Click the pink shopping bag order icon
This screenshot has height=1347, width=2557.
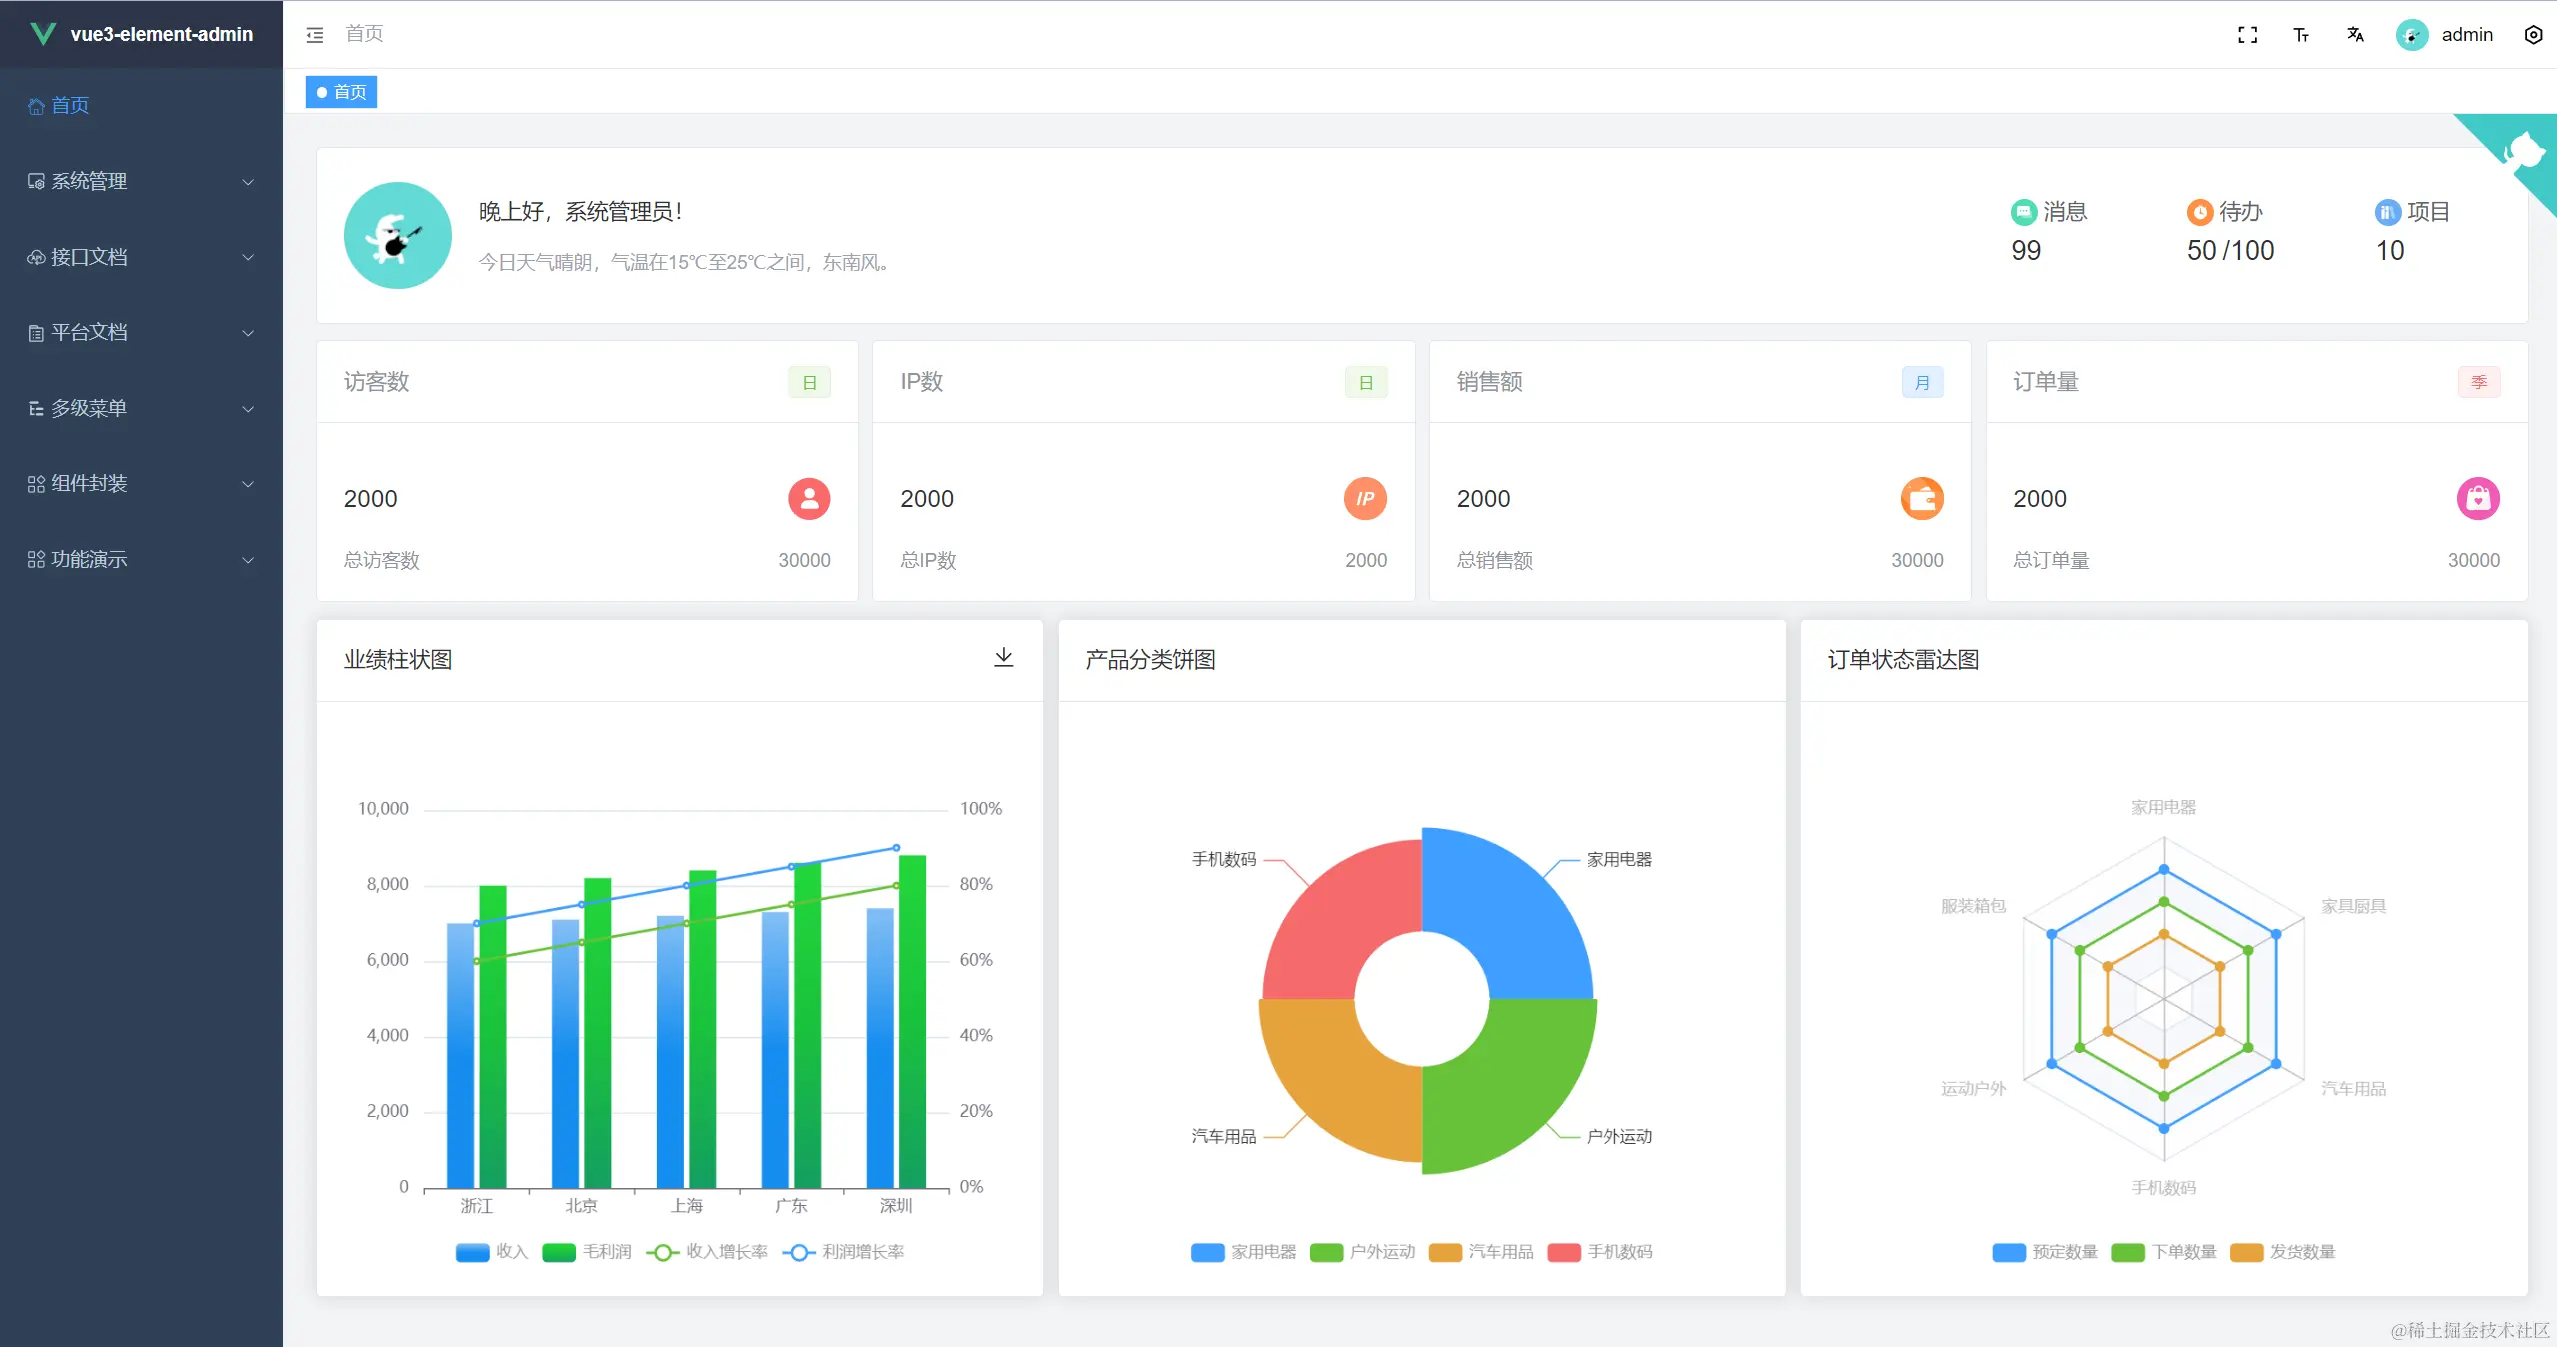(2477, 498)
